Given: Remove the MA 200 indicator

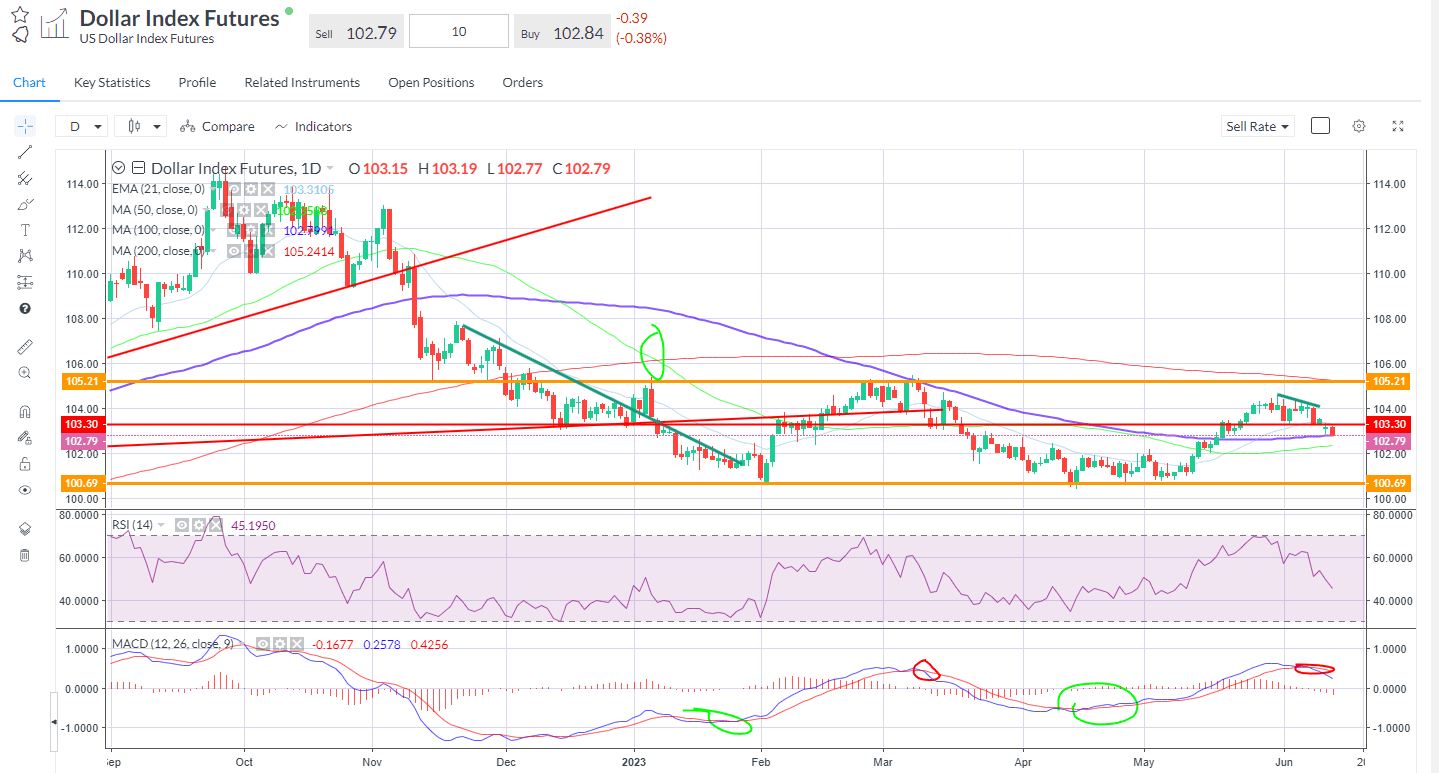Looking at the screenshot, I should click(x=268, y=251).
